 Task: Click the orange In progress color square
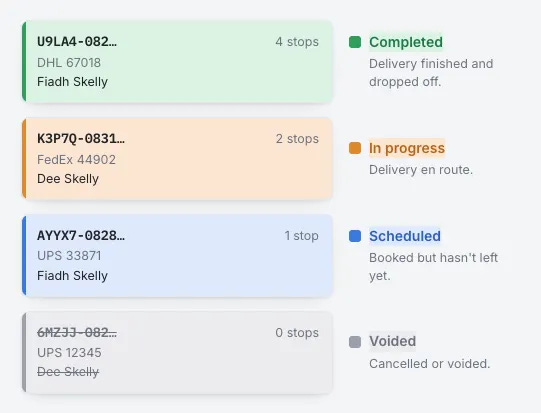[x=355, y=148]
